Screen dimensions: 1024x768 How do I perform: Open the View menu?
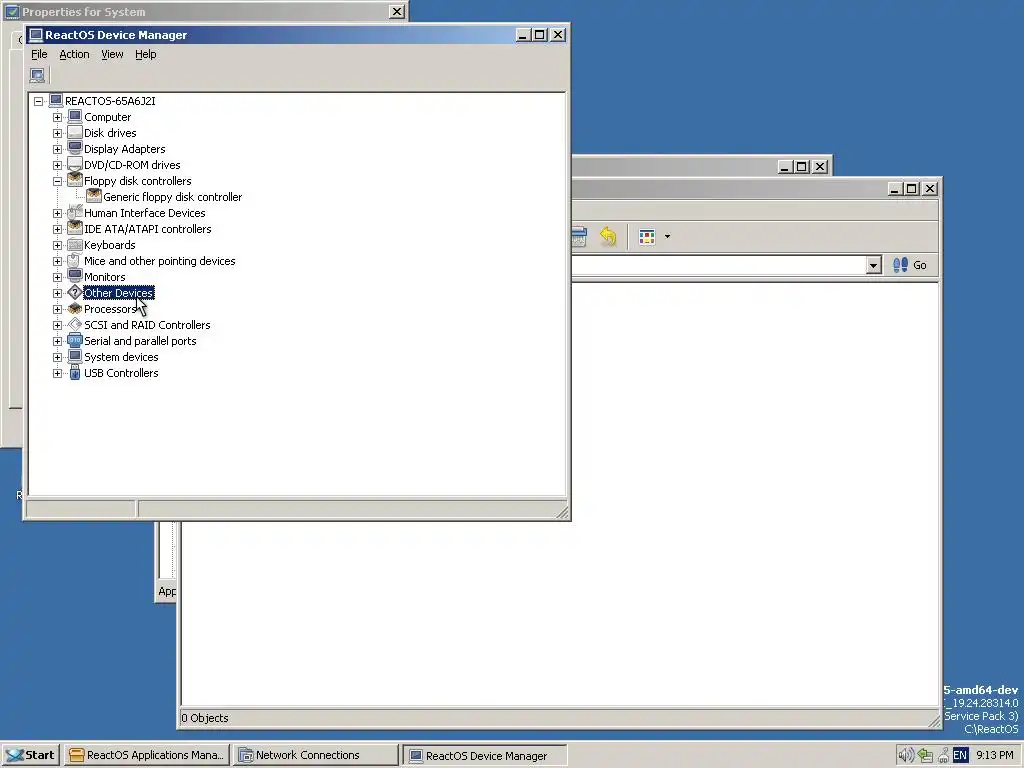point(112,54)
